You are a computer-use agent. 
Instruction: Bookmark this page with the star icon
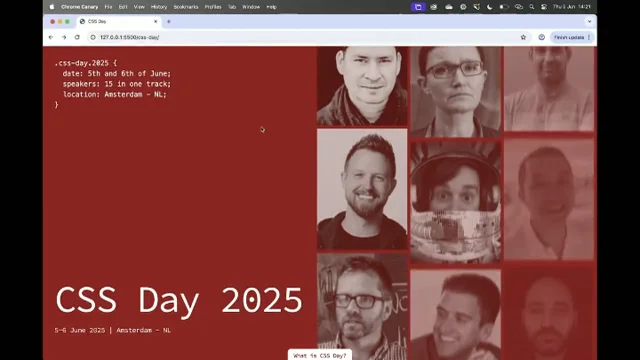coord(523,37)
